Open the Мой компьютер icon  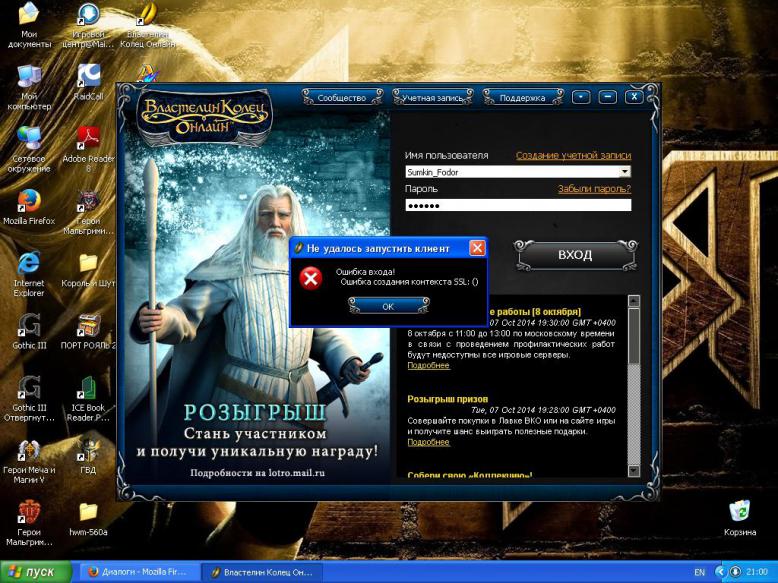pyautogui.click(x=29, y=88)
